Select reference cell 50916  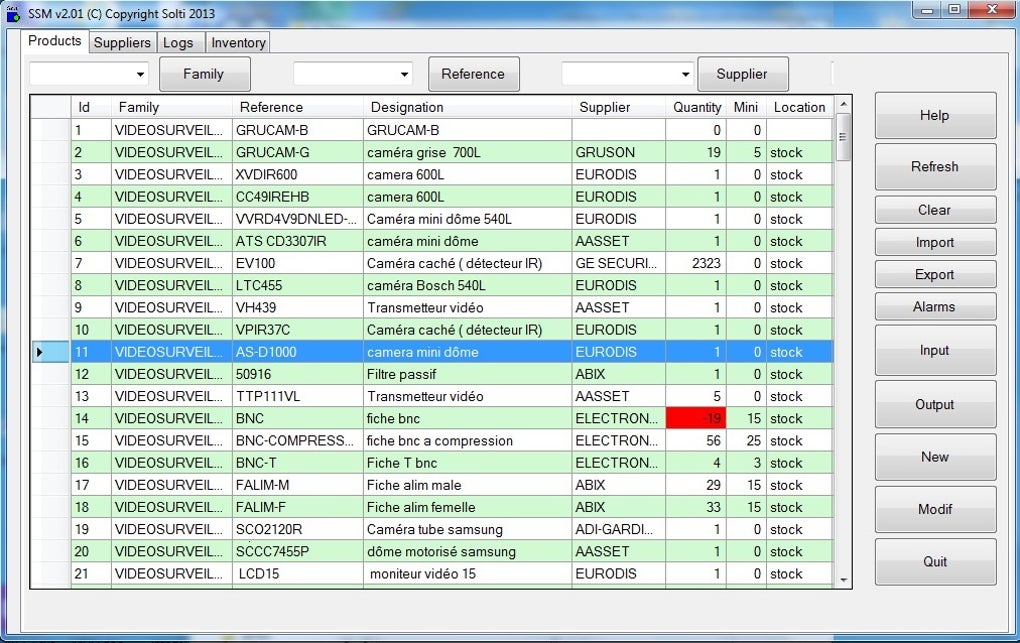coord(298,374)
